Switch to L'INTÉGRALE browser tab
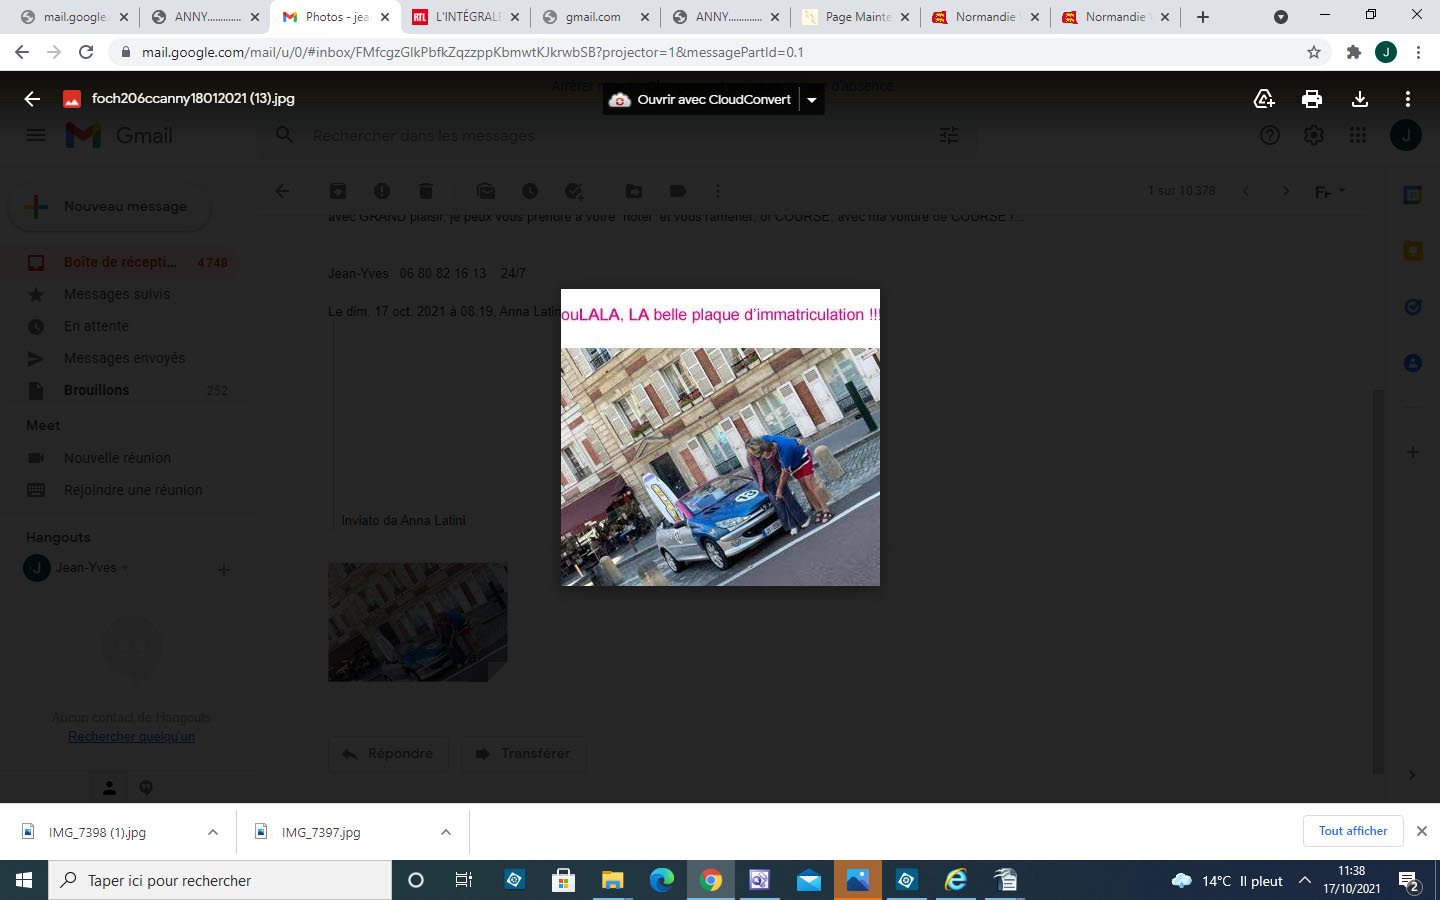Image resolution: width=1440 pixels, height=900 pixels. pyautogui.click(x=465, y=17)
